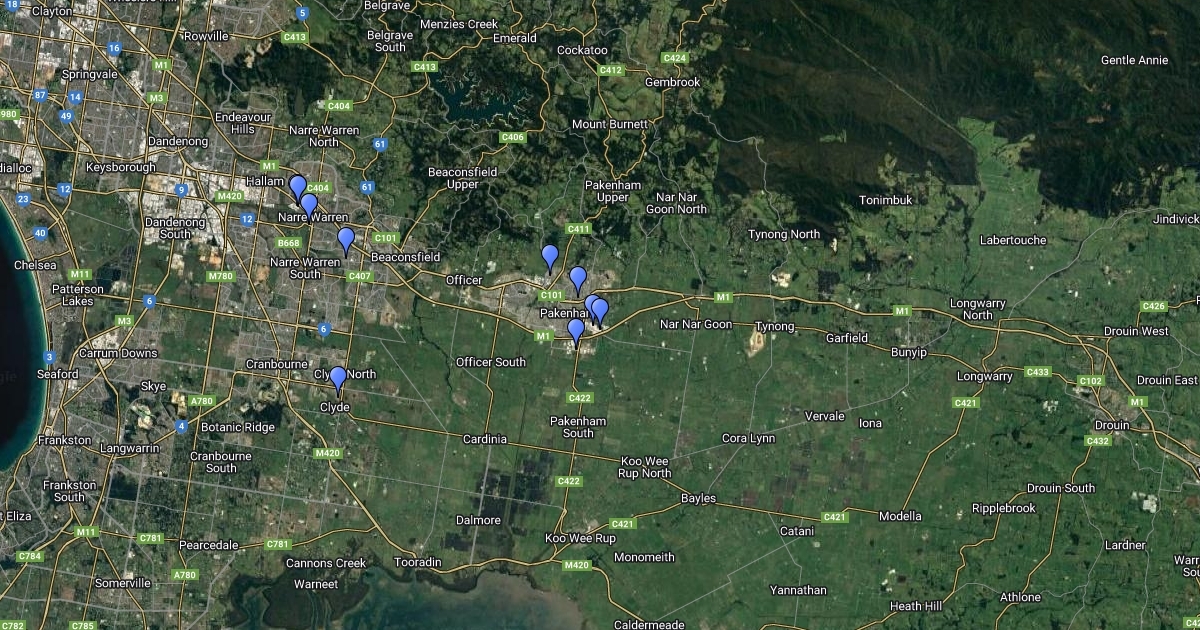This screenshot has height=630, width=1200.
Task: Select the marker just above Narre Warren label
Action: pos(309,205)
